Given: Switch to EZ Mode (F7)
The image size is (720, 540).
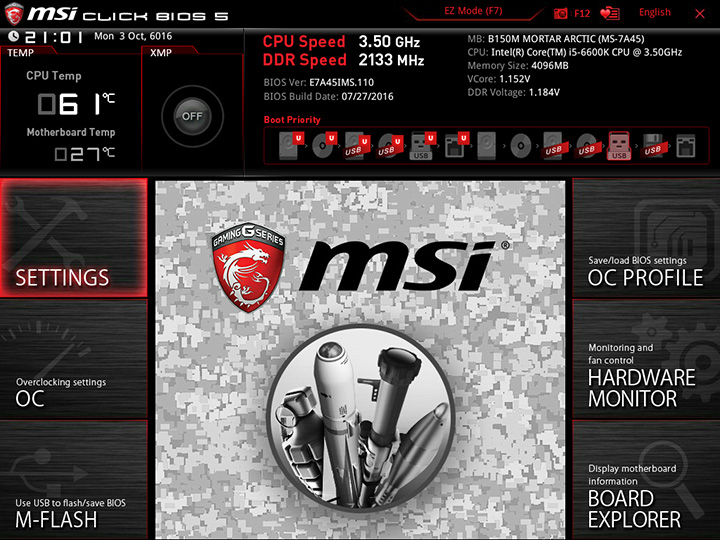Looking at the screenshot, I should [x=473, y=11].
